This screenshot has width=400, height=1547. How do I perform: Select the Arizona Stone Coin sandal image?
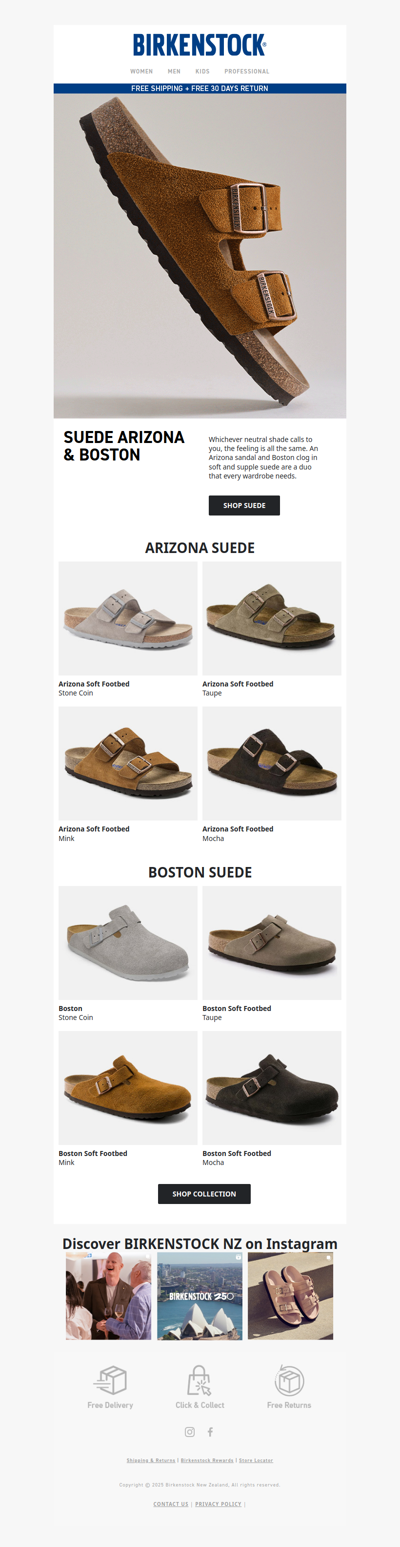(128, 618)
